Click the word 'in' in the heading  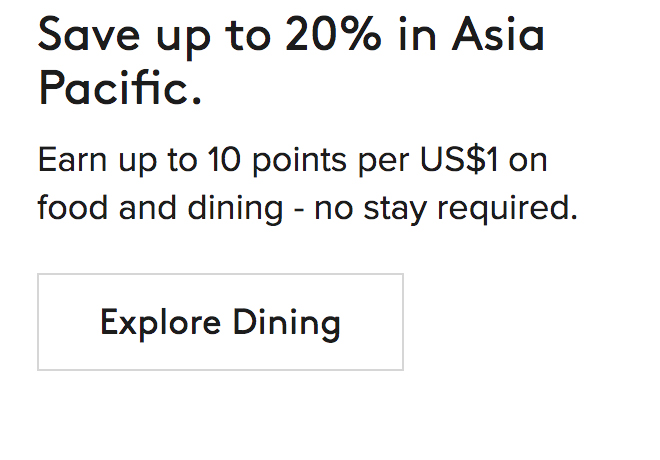click(x=418, y=36)
